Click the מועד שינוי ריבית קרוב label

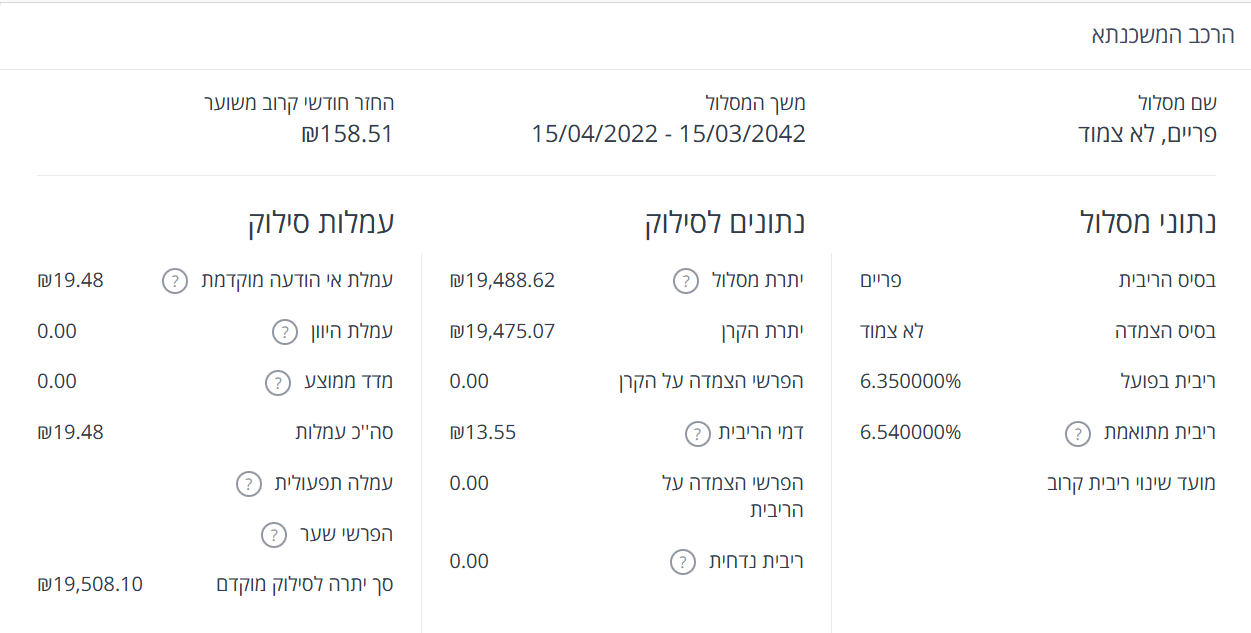(x=1130, y=484)
